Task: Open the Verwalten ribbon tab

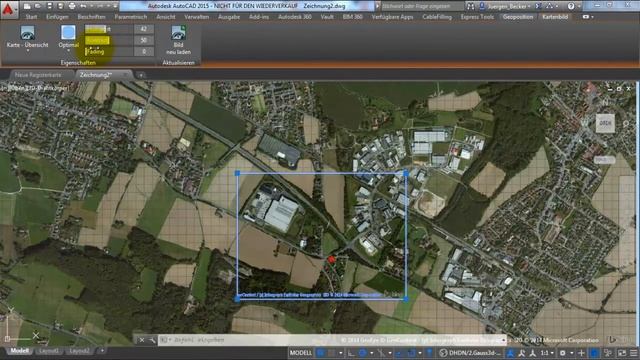Action: click(x=197, y=17)
